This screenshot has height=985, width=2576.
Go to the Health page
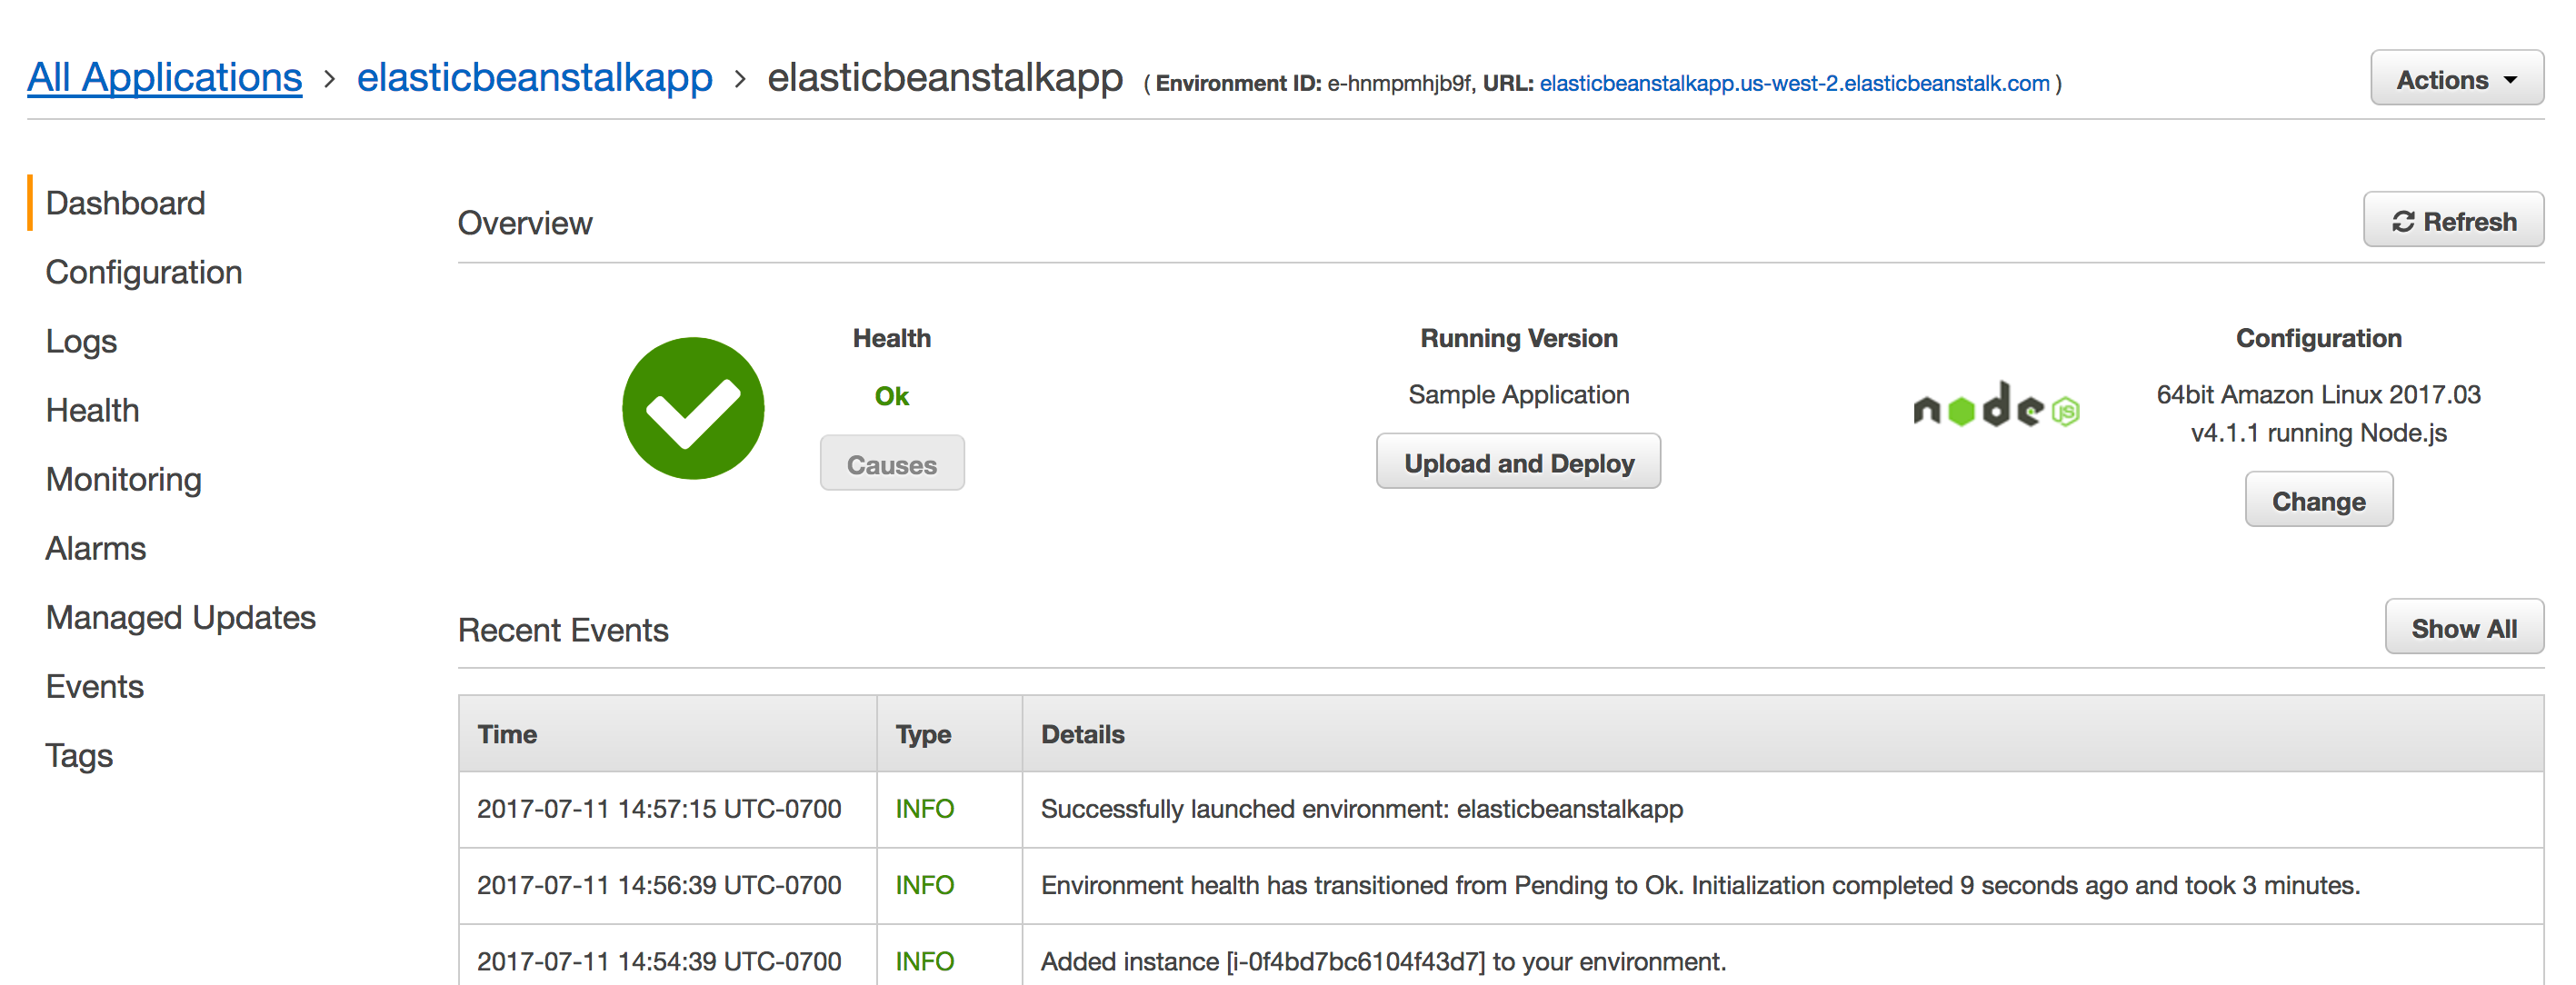tap(92, 410)
